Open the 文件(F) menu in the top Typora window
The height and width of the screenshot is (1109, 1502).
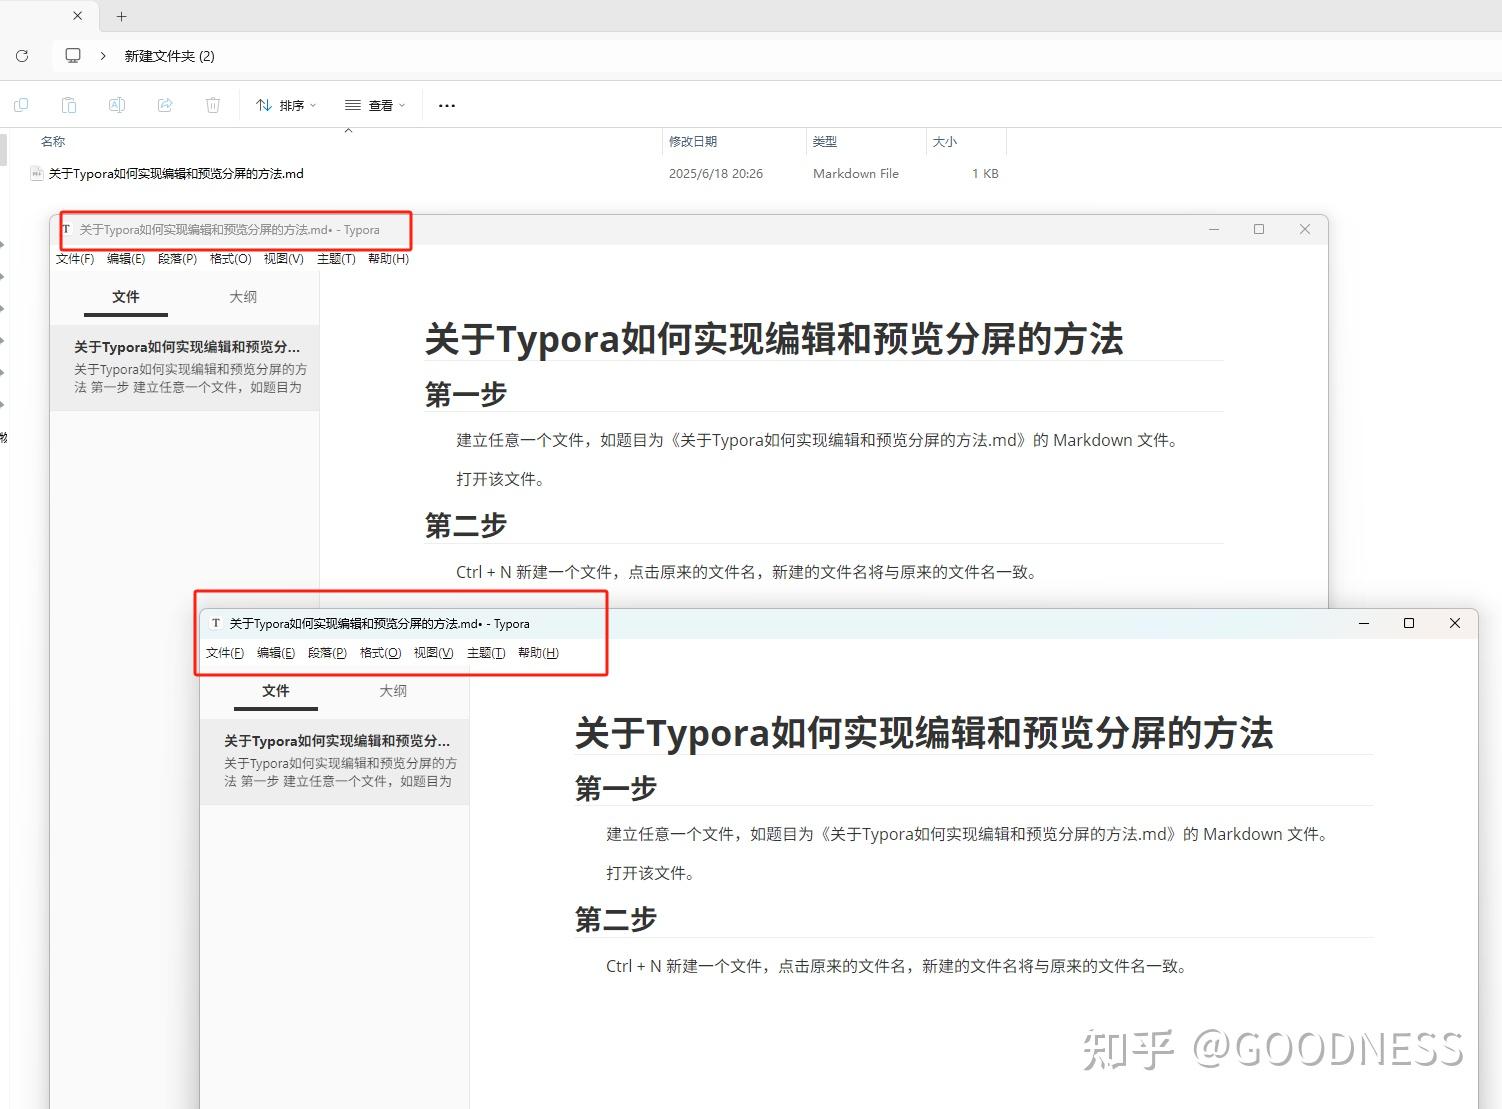(x=74, y=258)
